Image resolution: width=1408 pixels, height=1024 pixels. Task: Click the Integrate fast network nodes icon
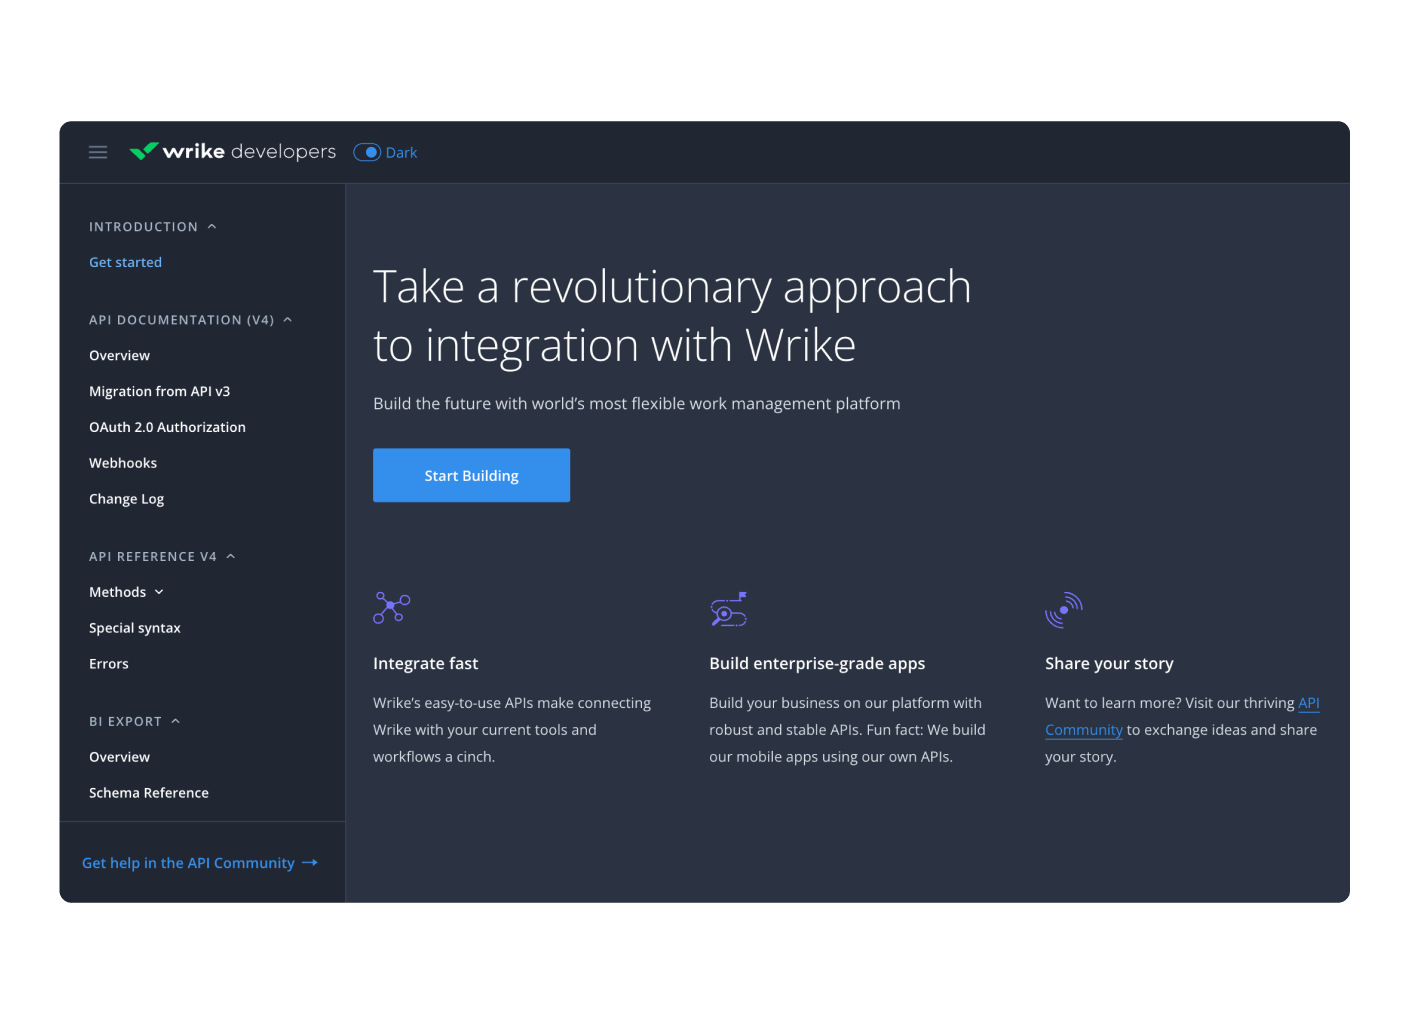[392, 607]
